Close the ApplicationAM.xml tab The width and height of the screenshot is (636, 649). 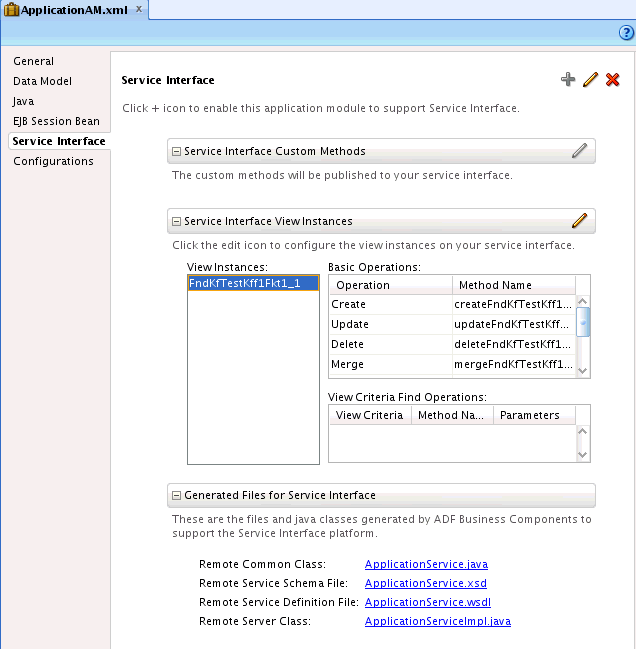(x=139, y=9)
